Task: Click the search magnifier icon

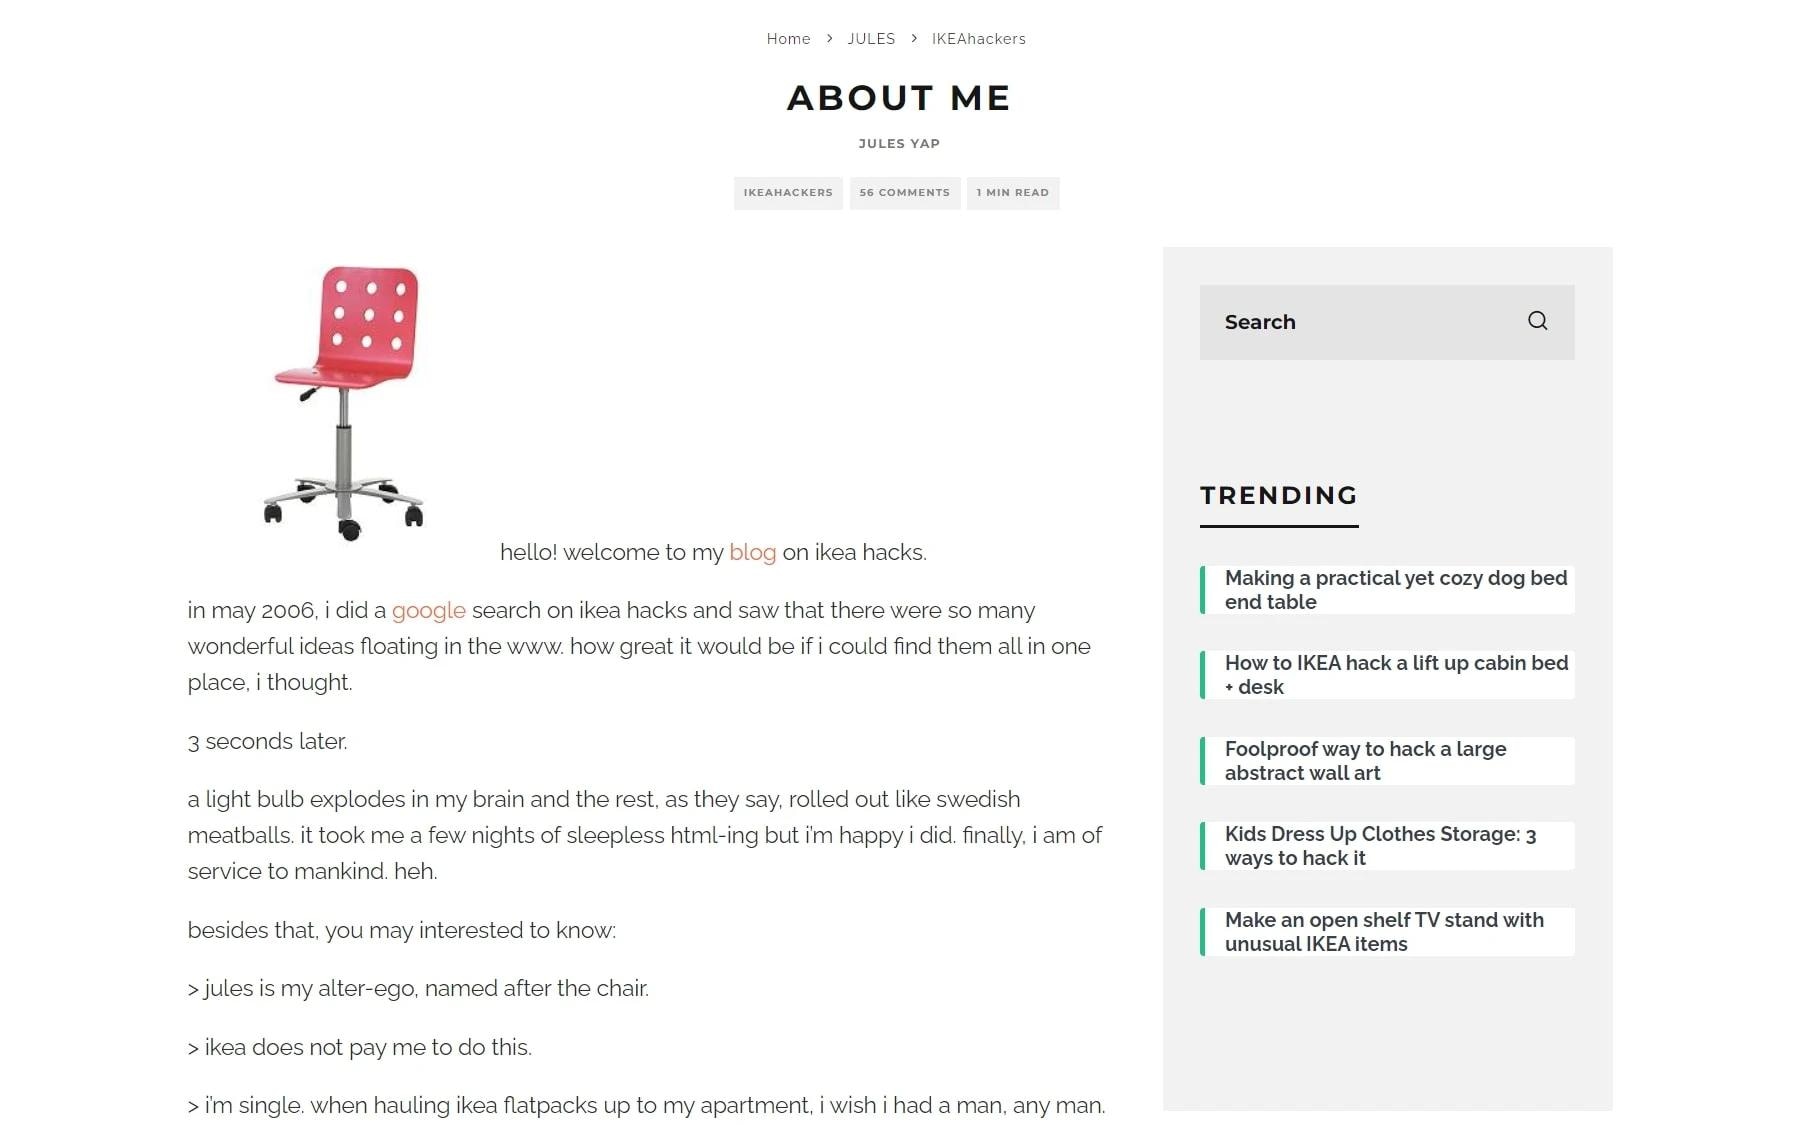Action: click(1537, 321)
